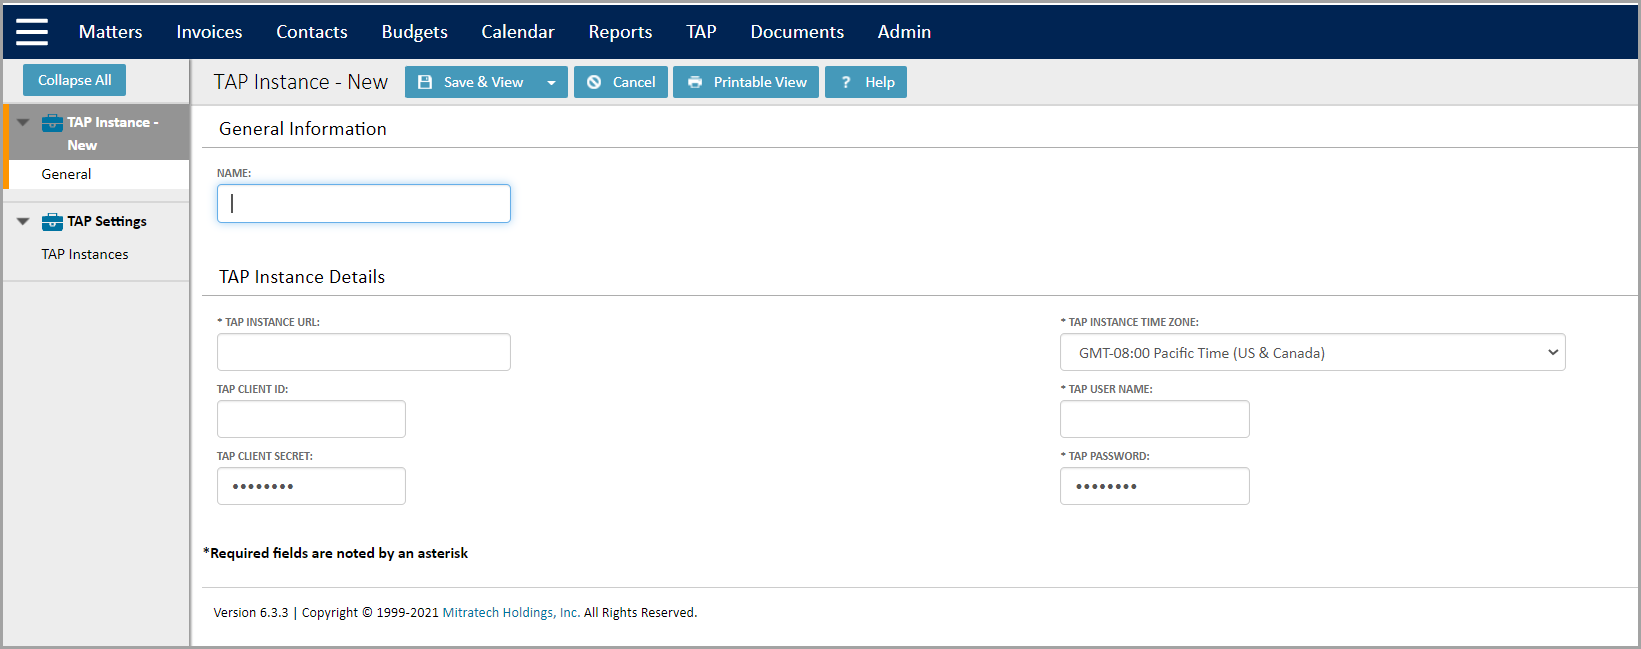The height and width of the screenshot is (649, 1641).
Task: Open the hamburger main menu icon
Action: pos(32,32)
